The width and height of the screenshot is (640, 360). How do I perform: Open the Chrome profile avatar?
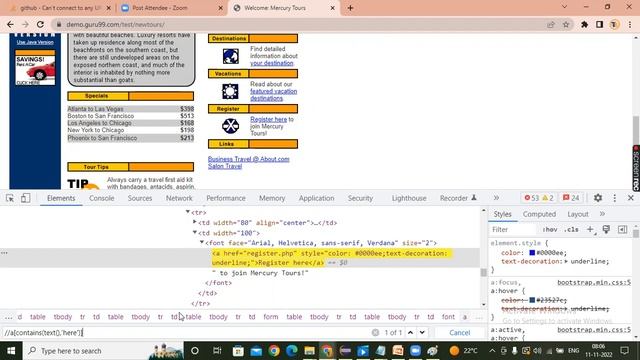pos(614,24)
